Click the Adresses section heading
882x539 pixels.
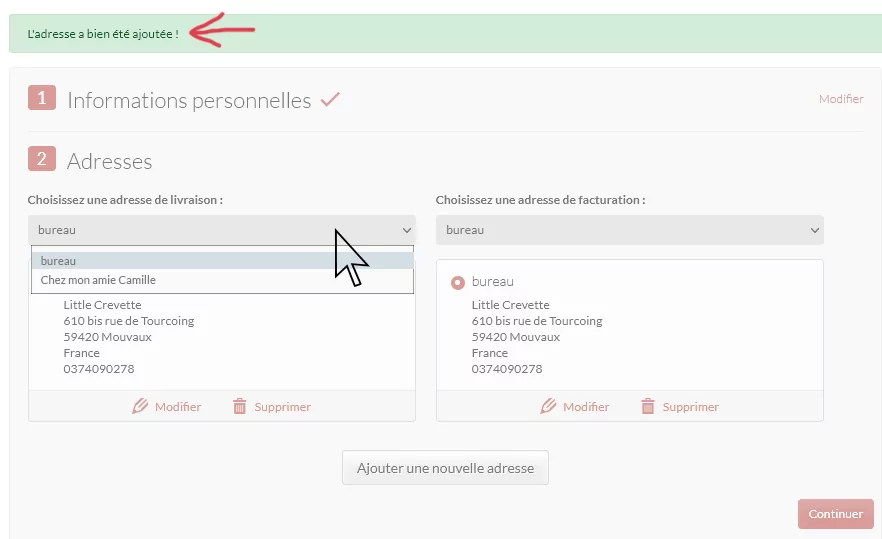110,161
